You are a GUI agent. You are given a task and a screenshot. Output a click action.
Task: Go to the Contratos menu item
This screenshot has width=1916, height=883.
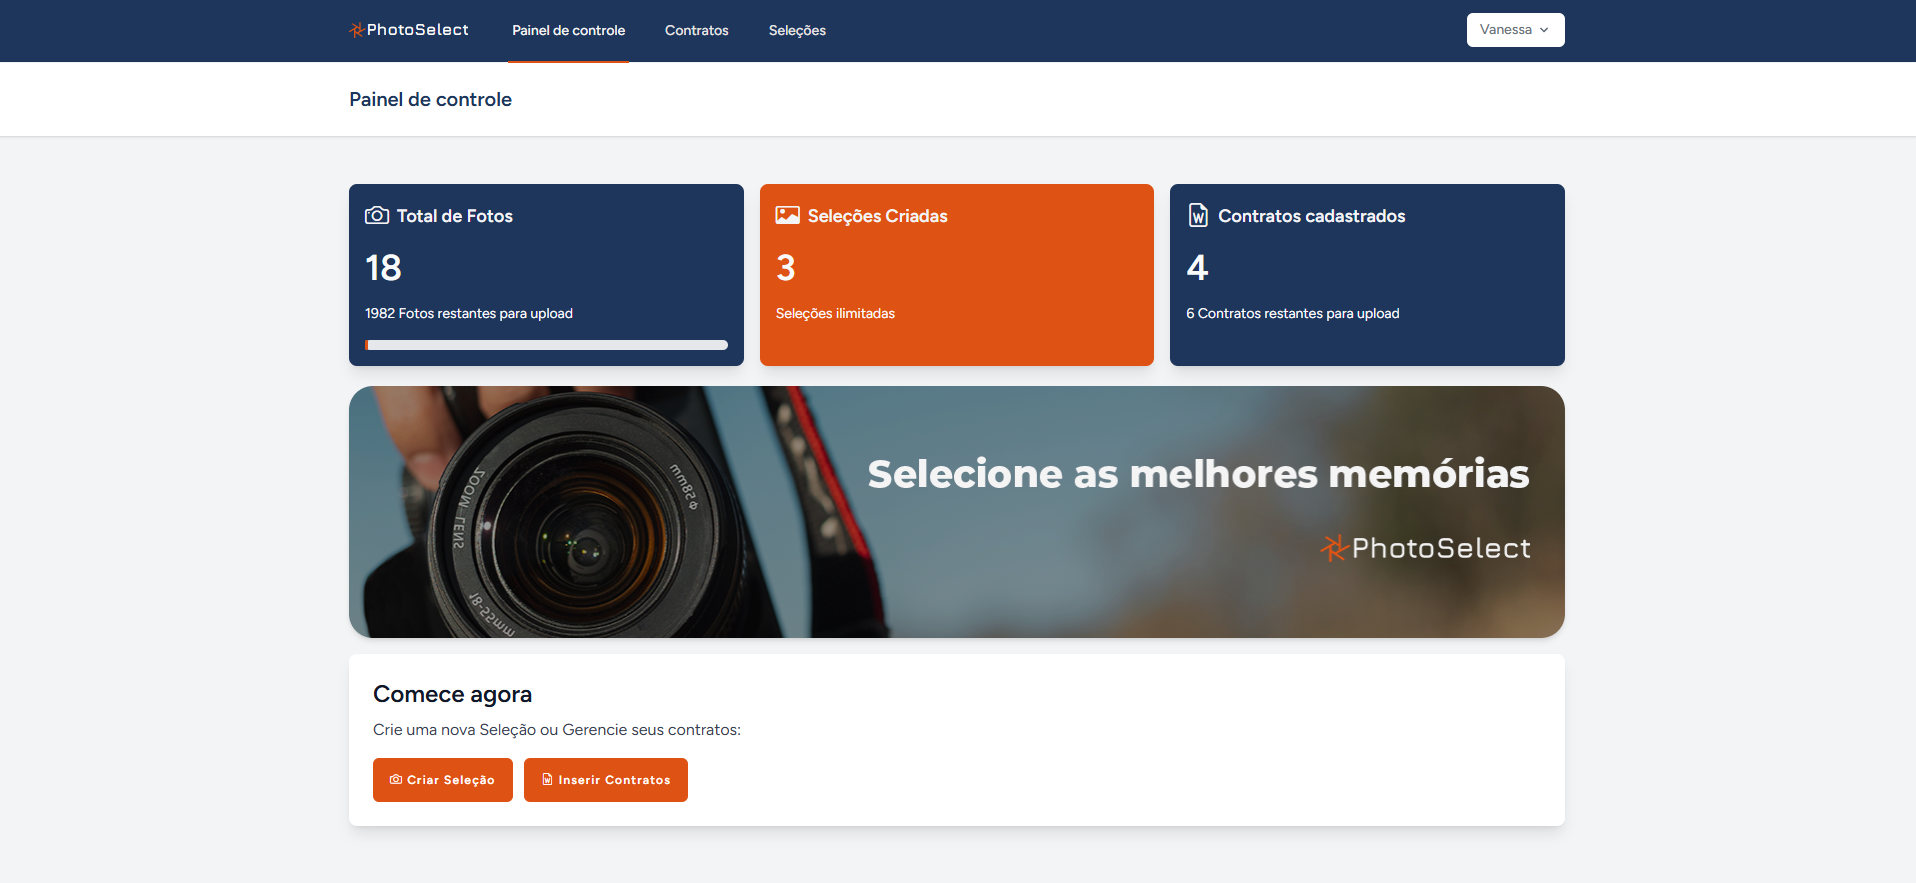[697, 31]
